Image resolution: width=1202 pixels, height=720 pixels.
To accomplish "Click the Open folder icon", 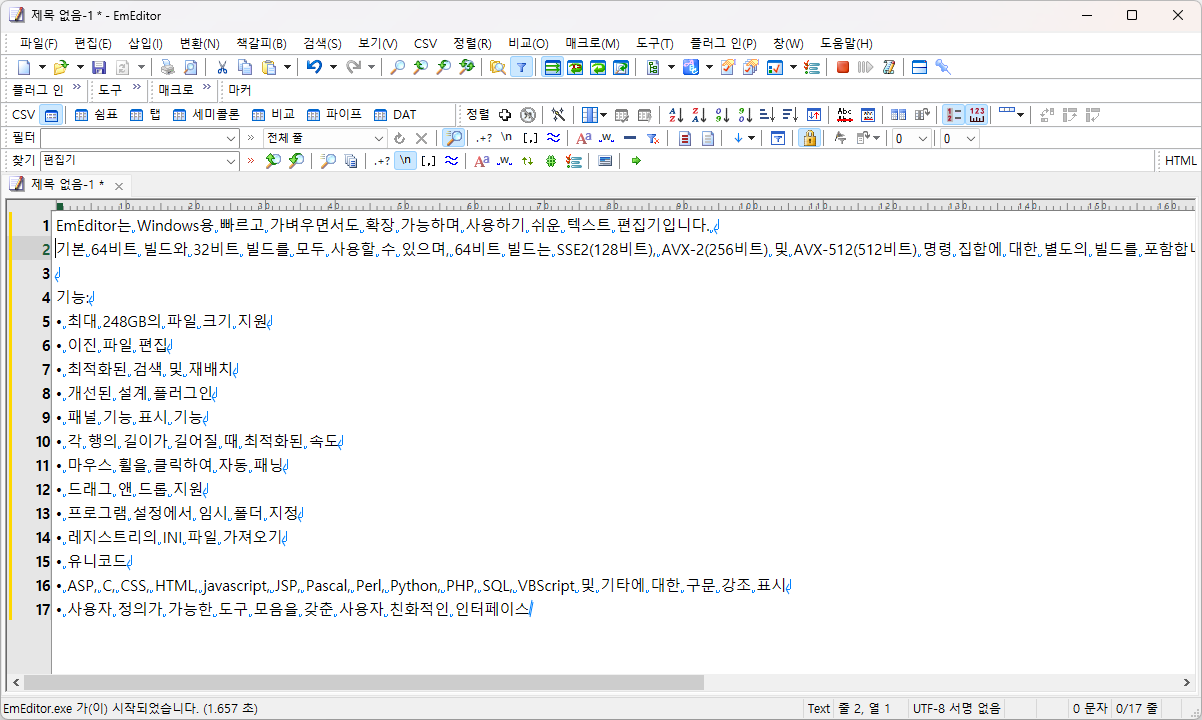I will click(60, 67).
